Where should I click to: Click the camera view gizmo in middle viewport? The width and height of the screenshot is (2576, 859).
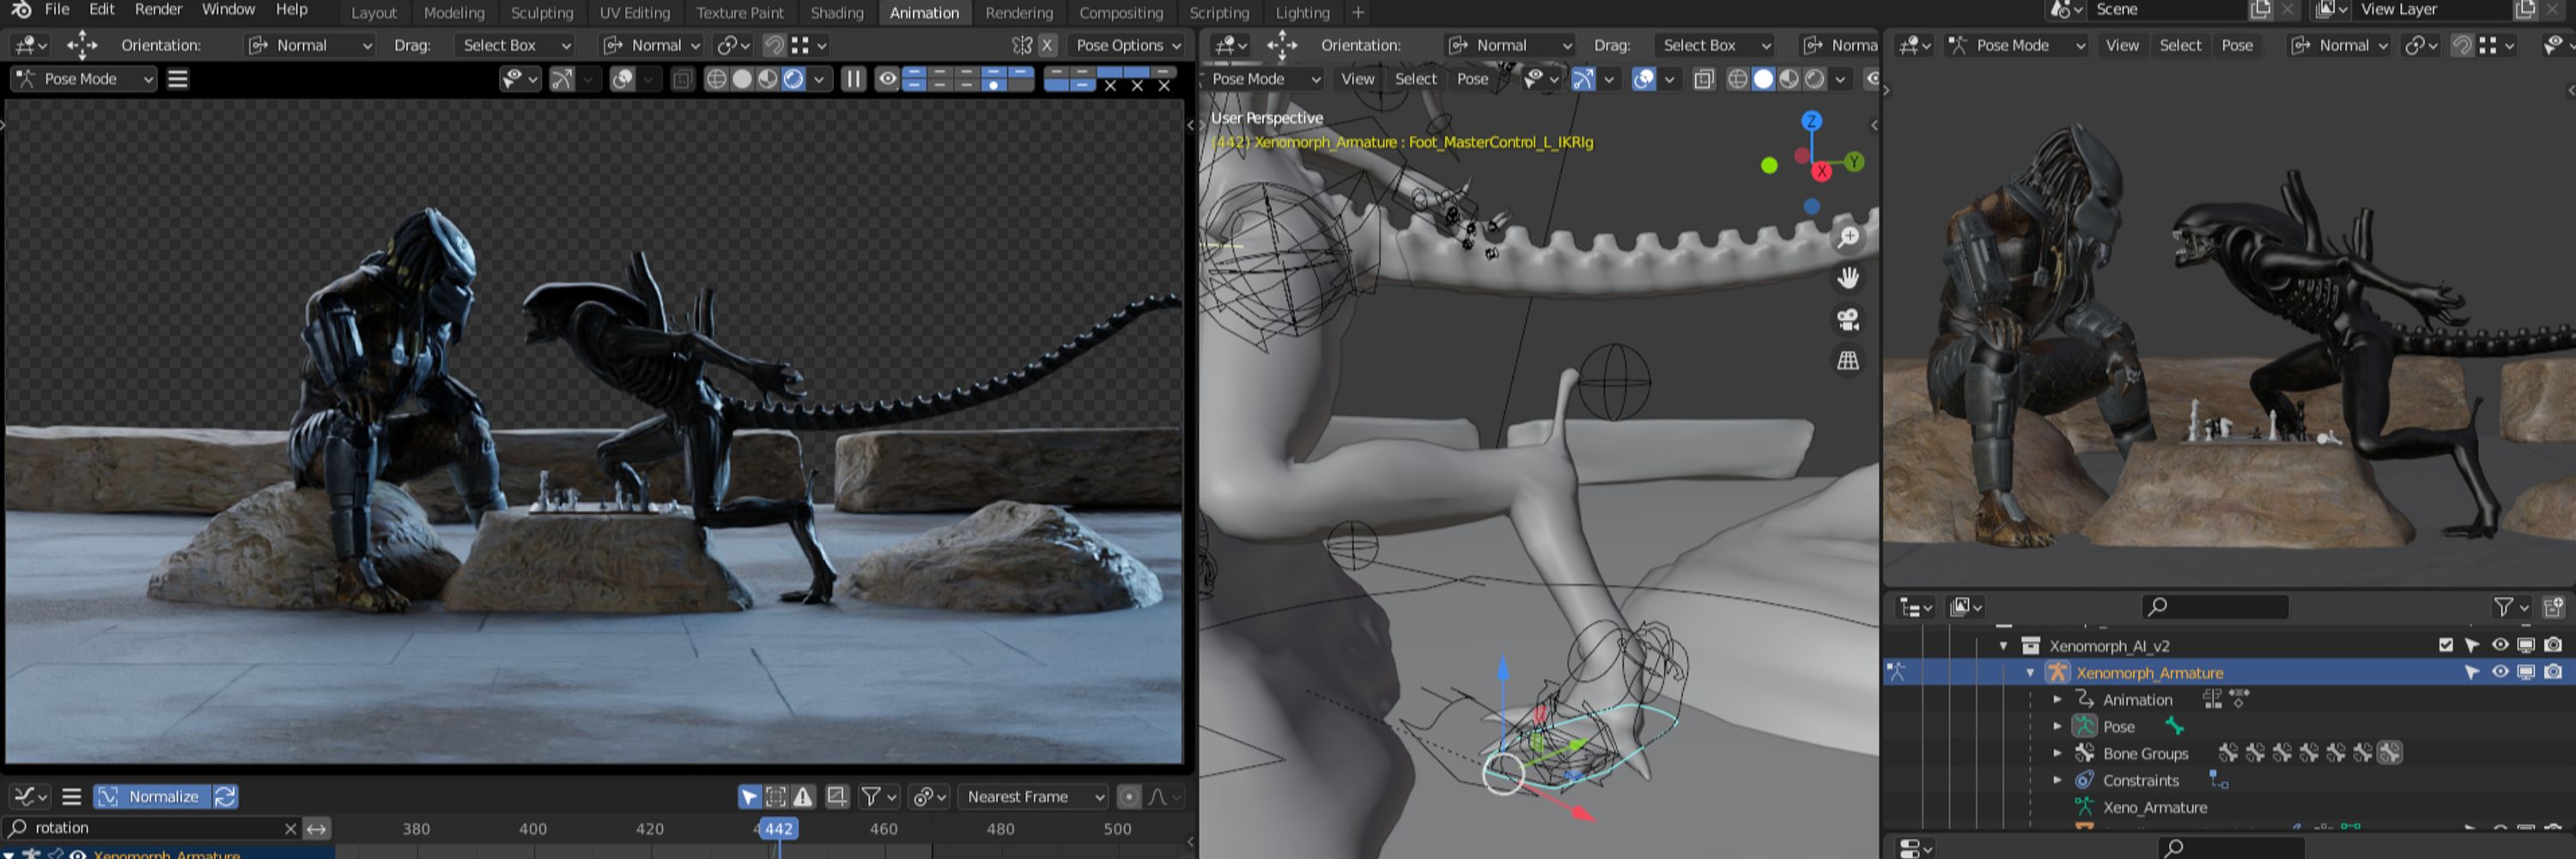tap(1848, 319)
